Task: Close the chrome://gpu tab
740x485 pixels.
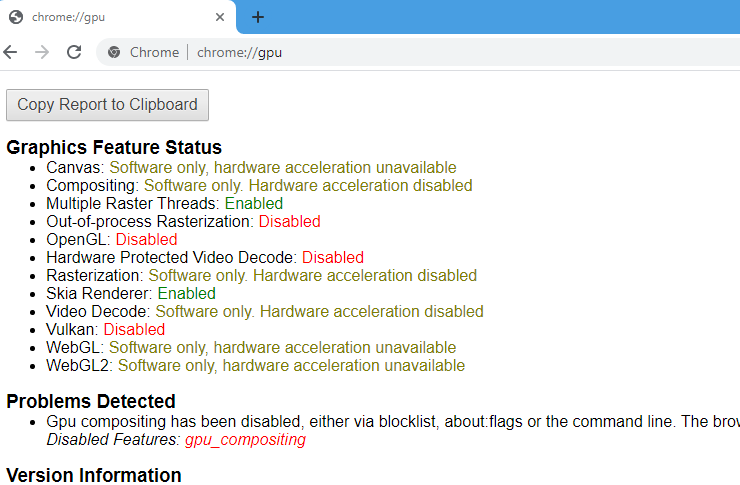Action: coord(219,17)
